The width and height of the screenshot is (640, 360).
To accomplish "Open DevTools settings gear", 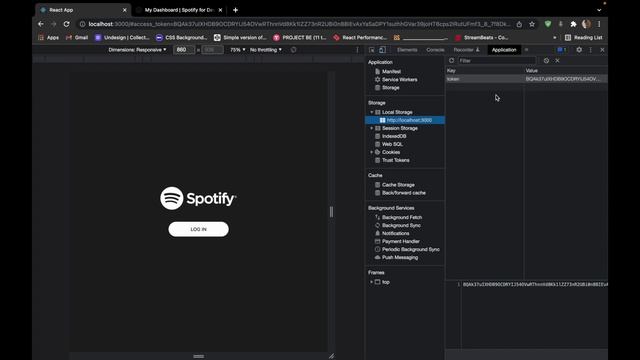I will [579, 50].
